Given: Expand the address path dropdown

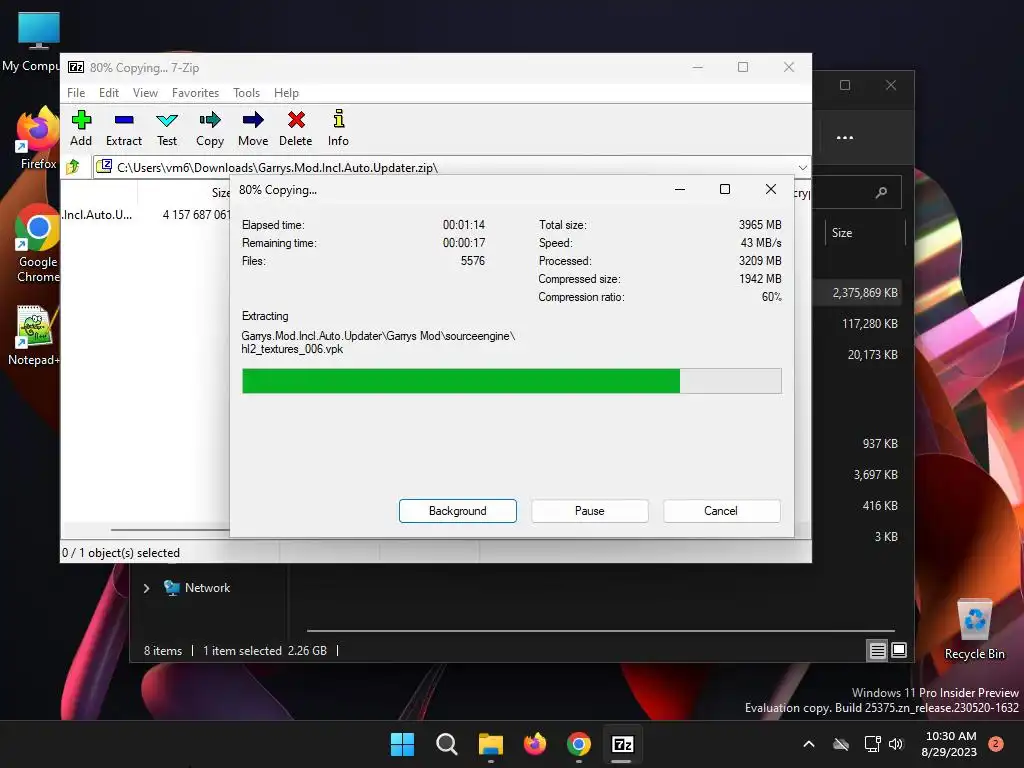Looking at the screenshot, I should [803, 167].
